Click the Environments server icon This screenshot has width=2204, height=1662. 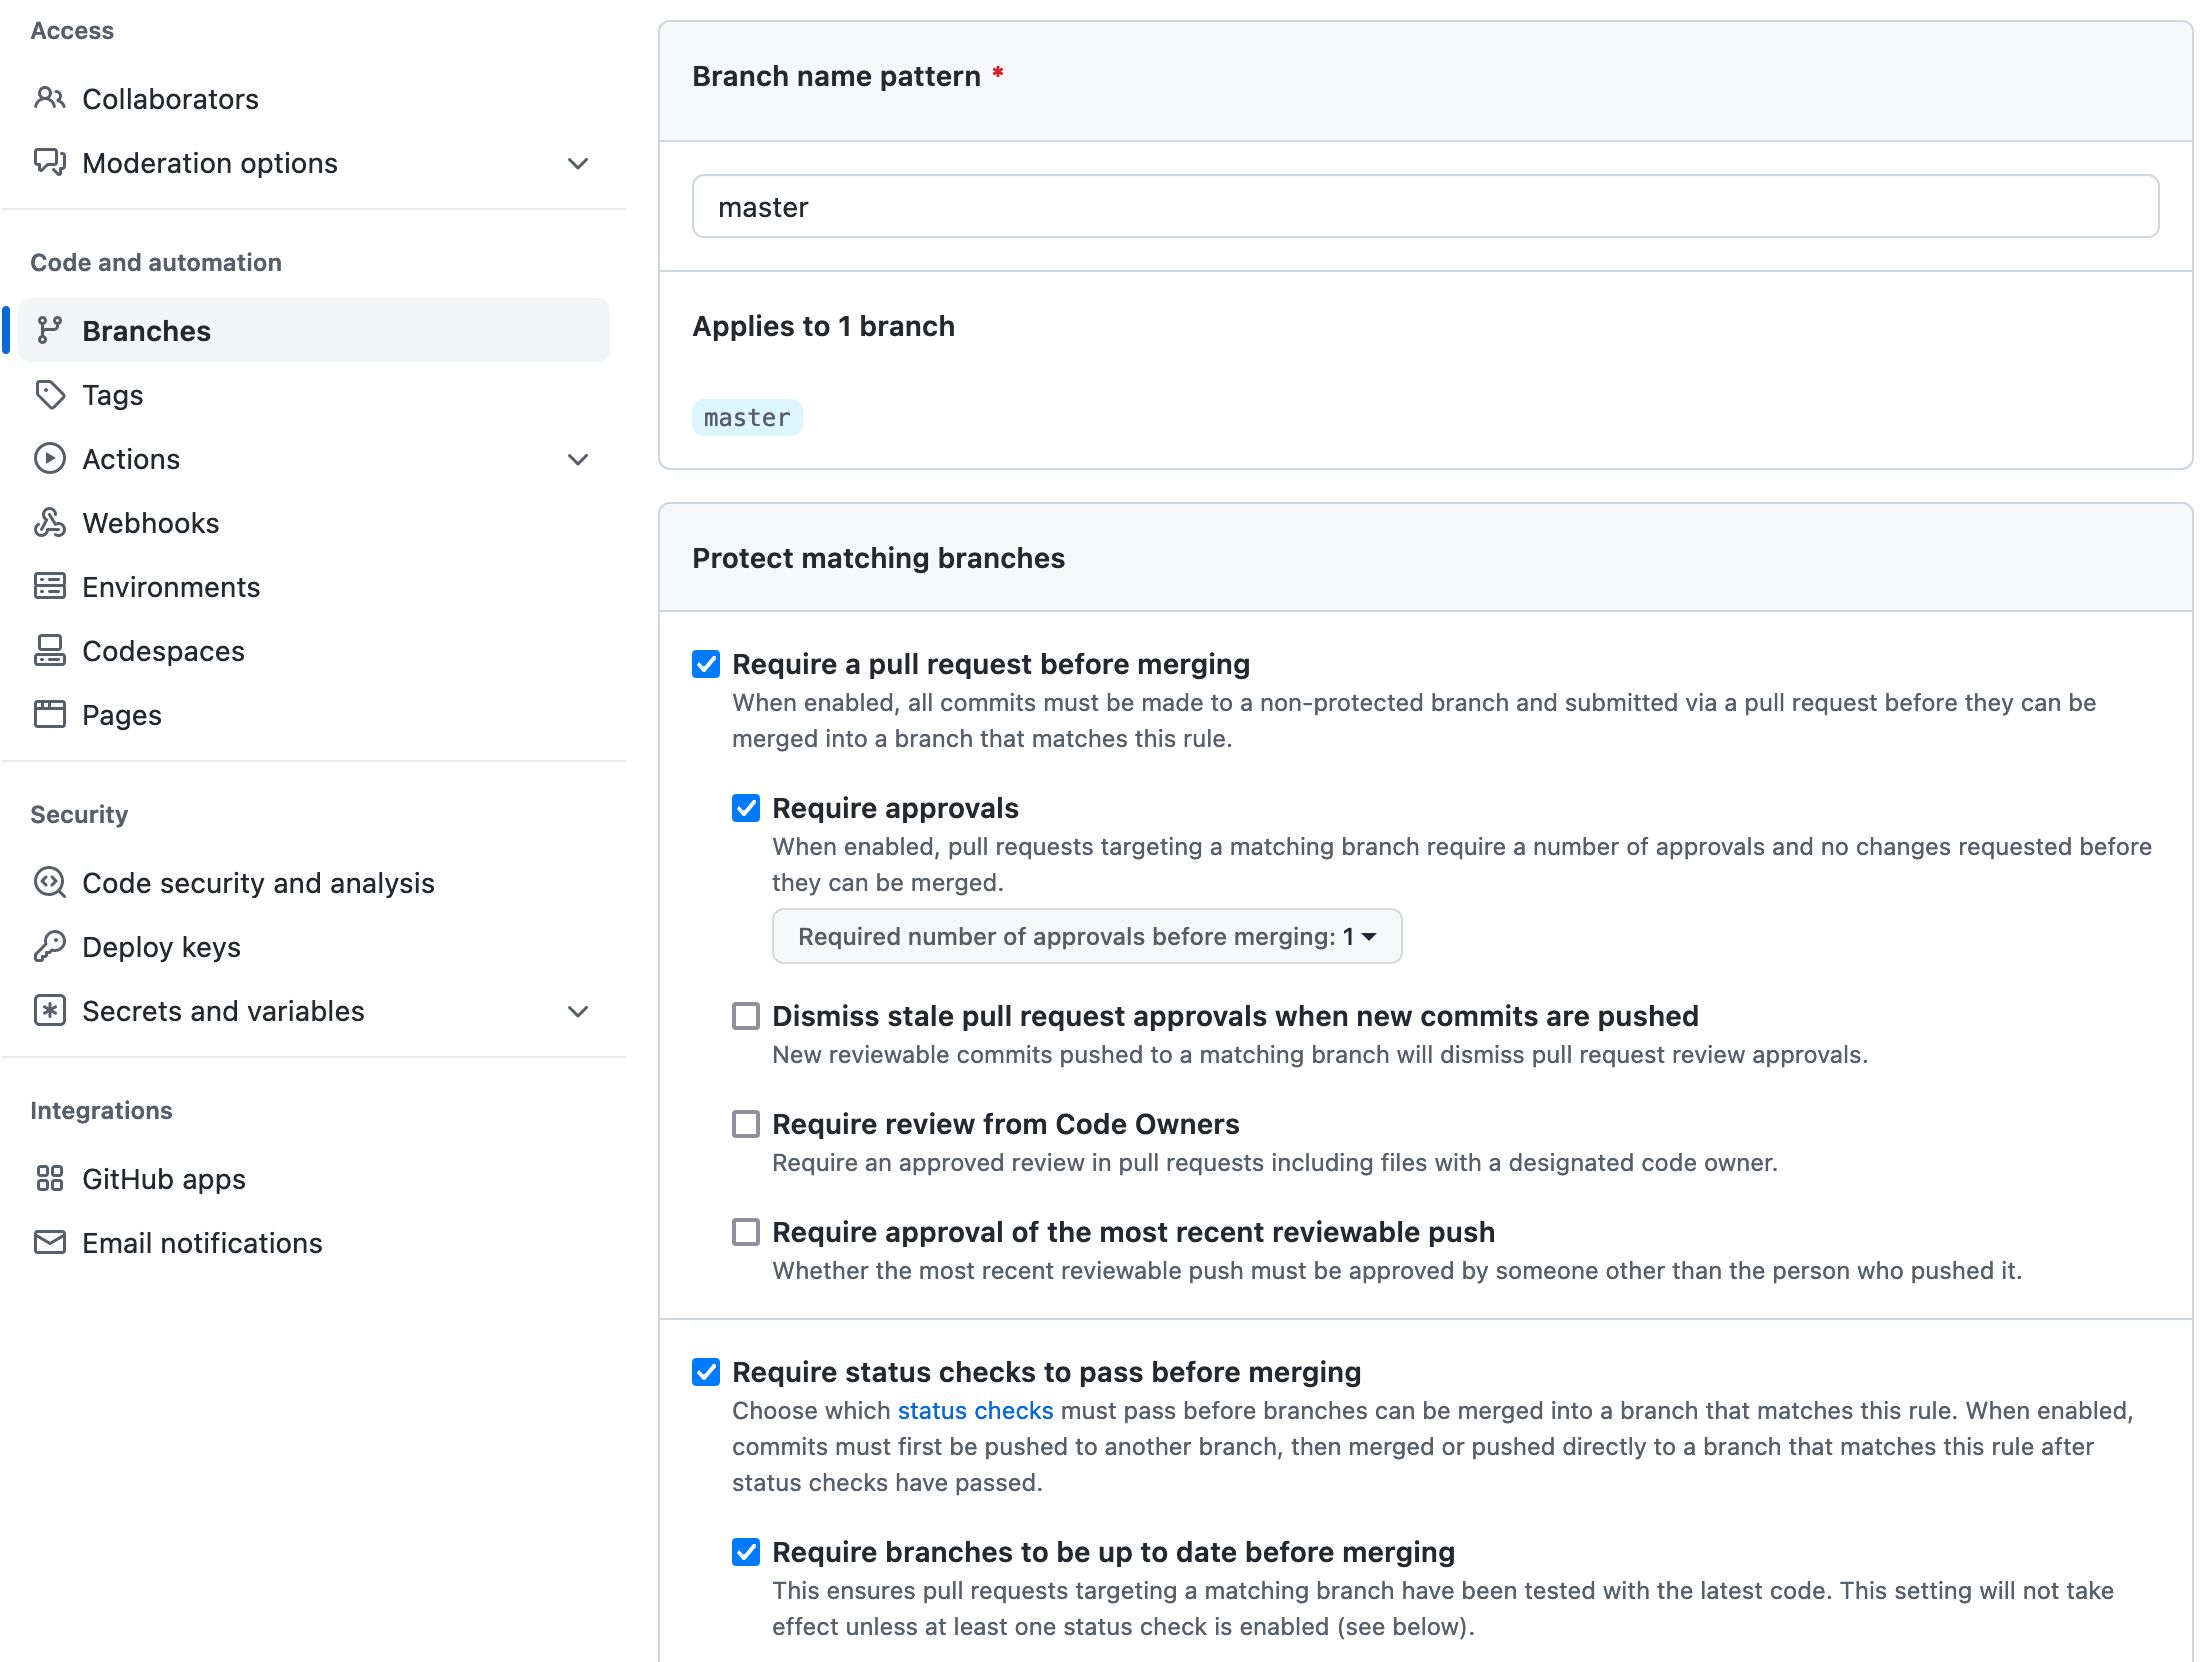click(49, 586)
